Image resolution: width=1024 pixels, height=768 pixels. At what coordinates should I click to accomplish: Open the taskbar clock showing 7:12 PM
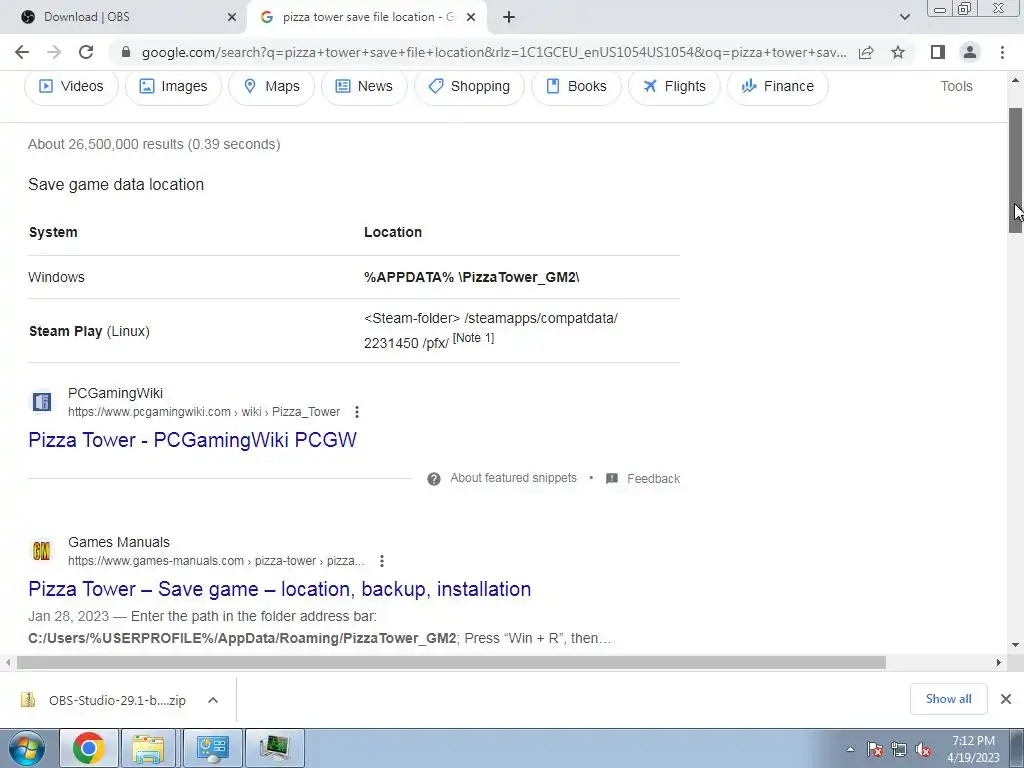click(974, 749)
